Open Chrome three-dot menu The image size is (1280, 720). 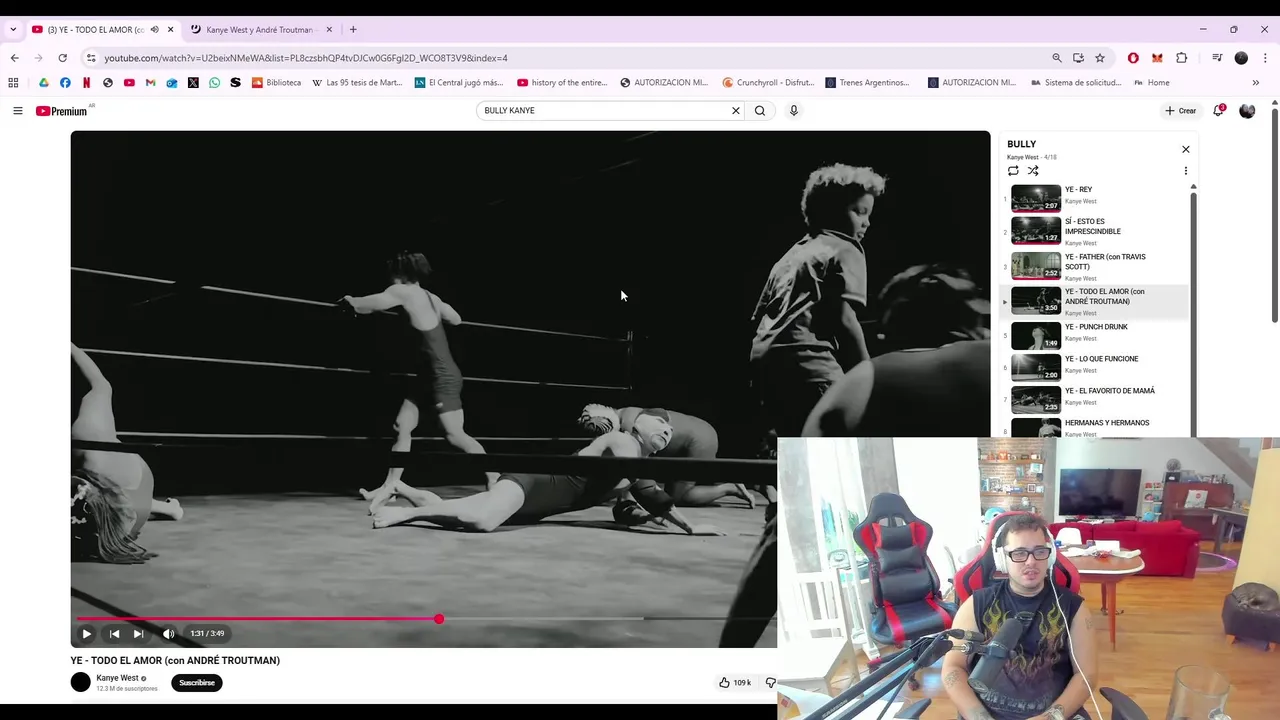[x=1265, y=58]
